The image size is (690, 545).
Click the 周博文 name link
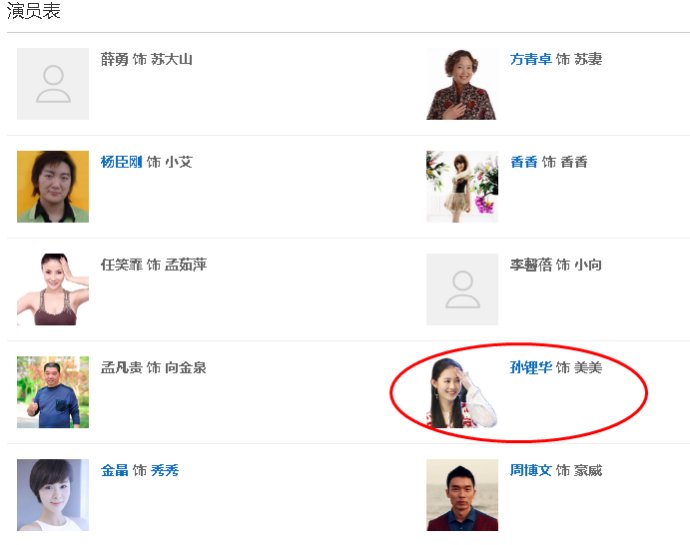point(531,470)
